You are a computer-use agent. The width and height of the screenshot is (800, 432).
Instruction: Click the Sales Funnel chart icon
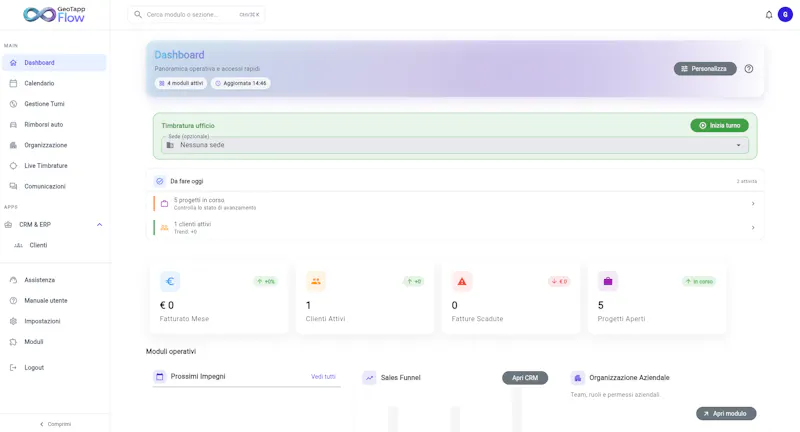pos(369,378)
